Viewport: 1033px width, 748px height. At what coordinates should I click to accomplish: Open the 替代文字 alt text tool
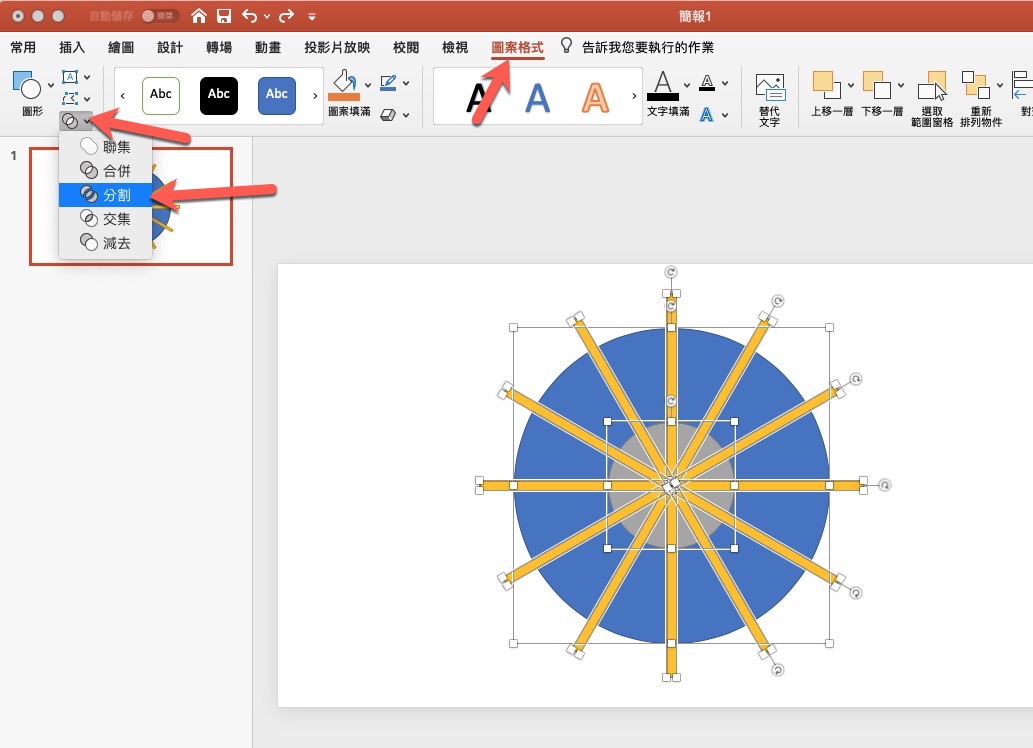(x=769, y=98)
